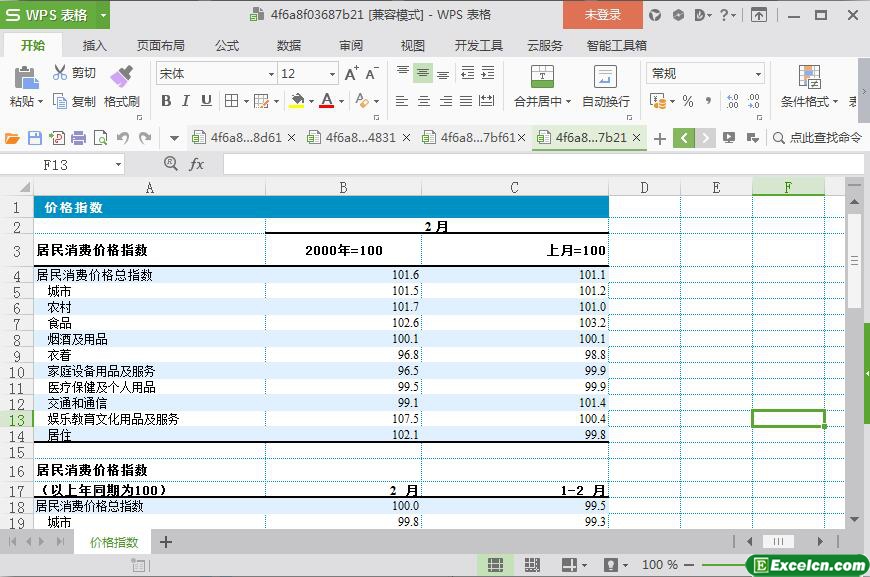Toggle italic formatting
Image resolution: width=870 pixels, height=577 pixels.
pos(186,101)
